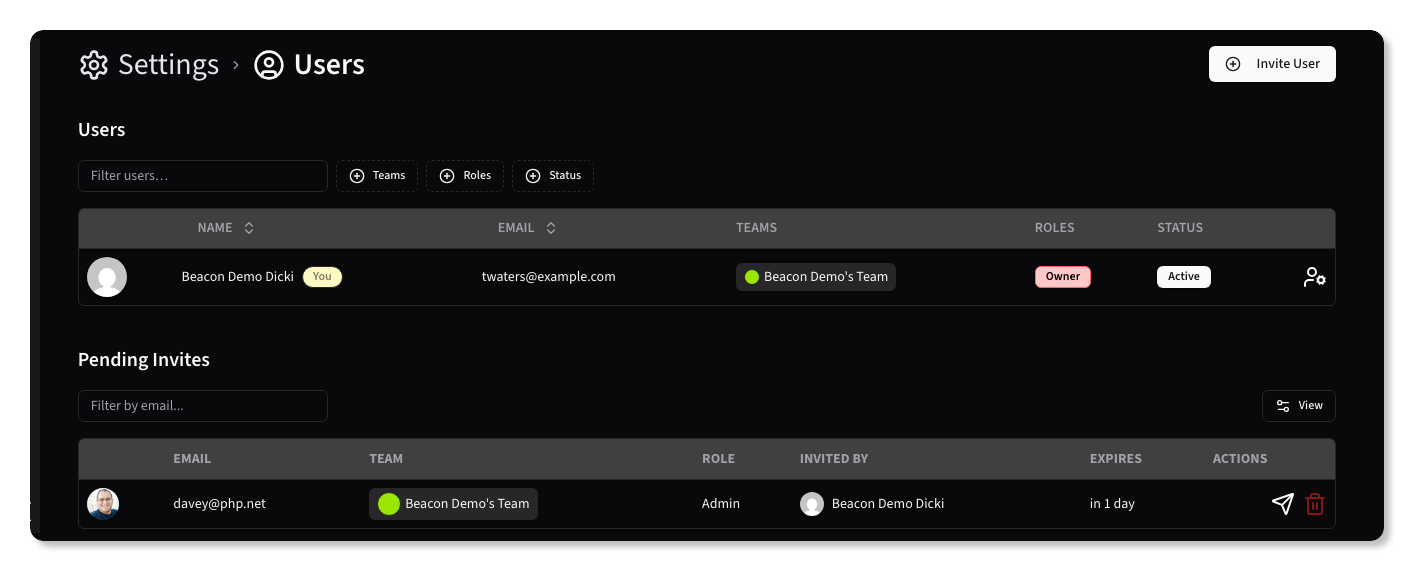The height and width of the screenshot is (583, 1426).
Task: Open the Status filter dropdown
Action: tap(553, 176)
